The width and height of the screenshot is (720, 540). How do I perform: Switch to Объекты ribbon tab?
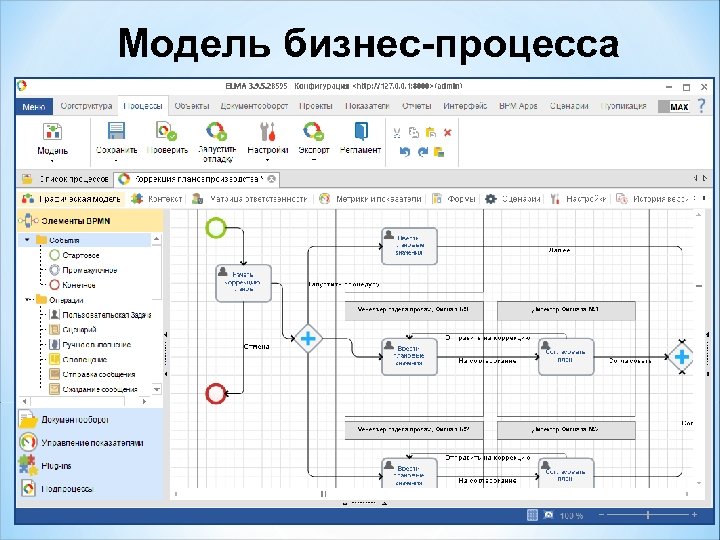[191, 106]
